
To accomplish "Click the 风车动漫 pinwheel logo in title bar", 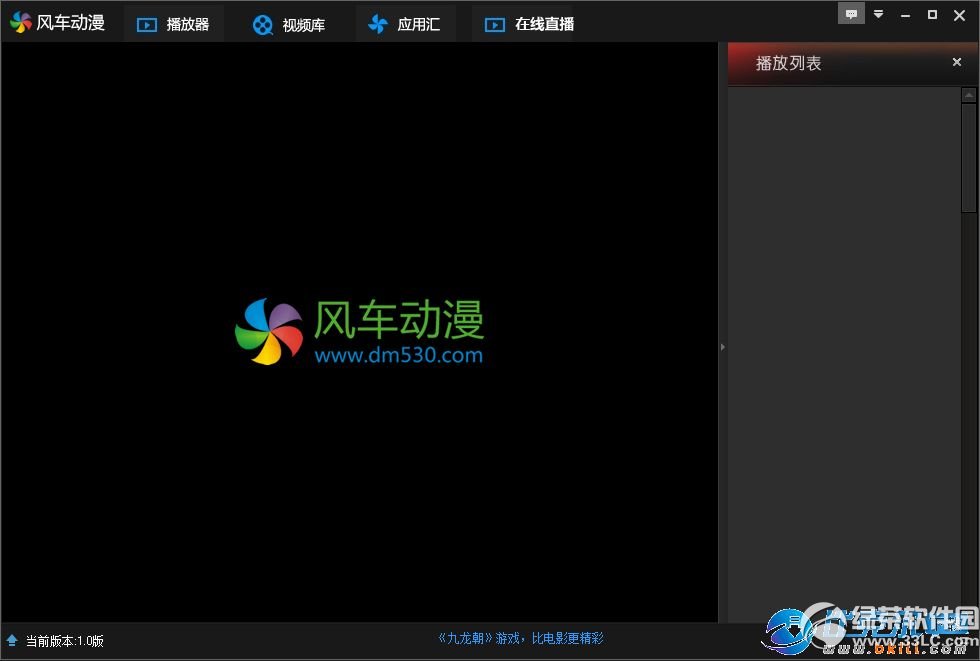I will (21, 22).
